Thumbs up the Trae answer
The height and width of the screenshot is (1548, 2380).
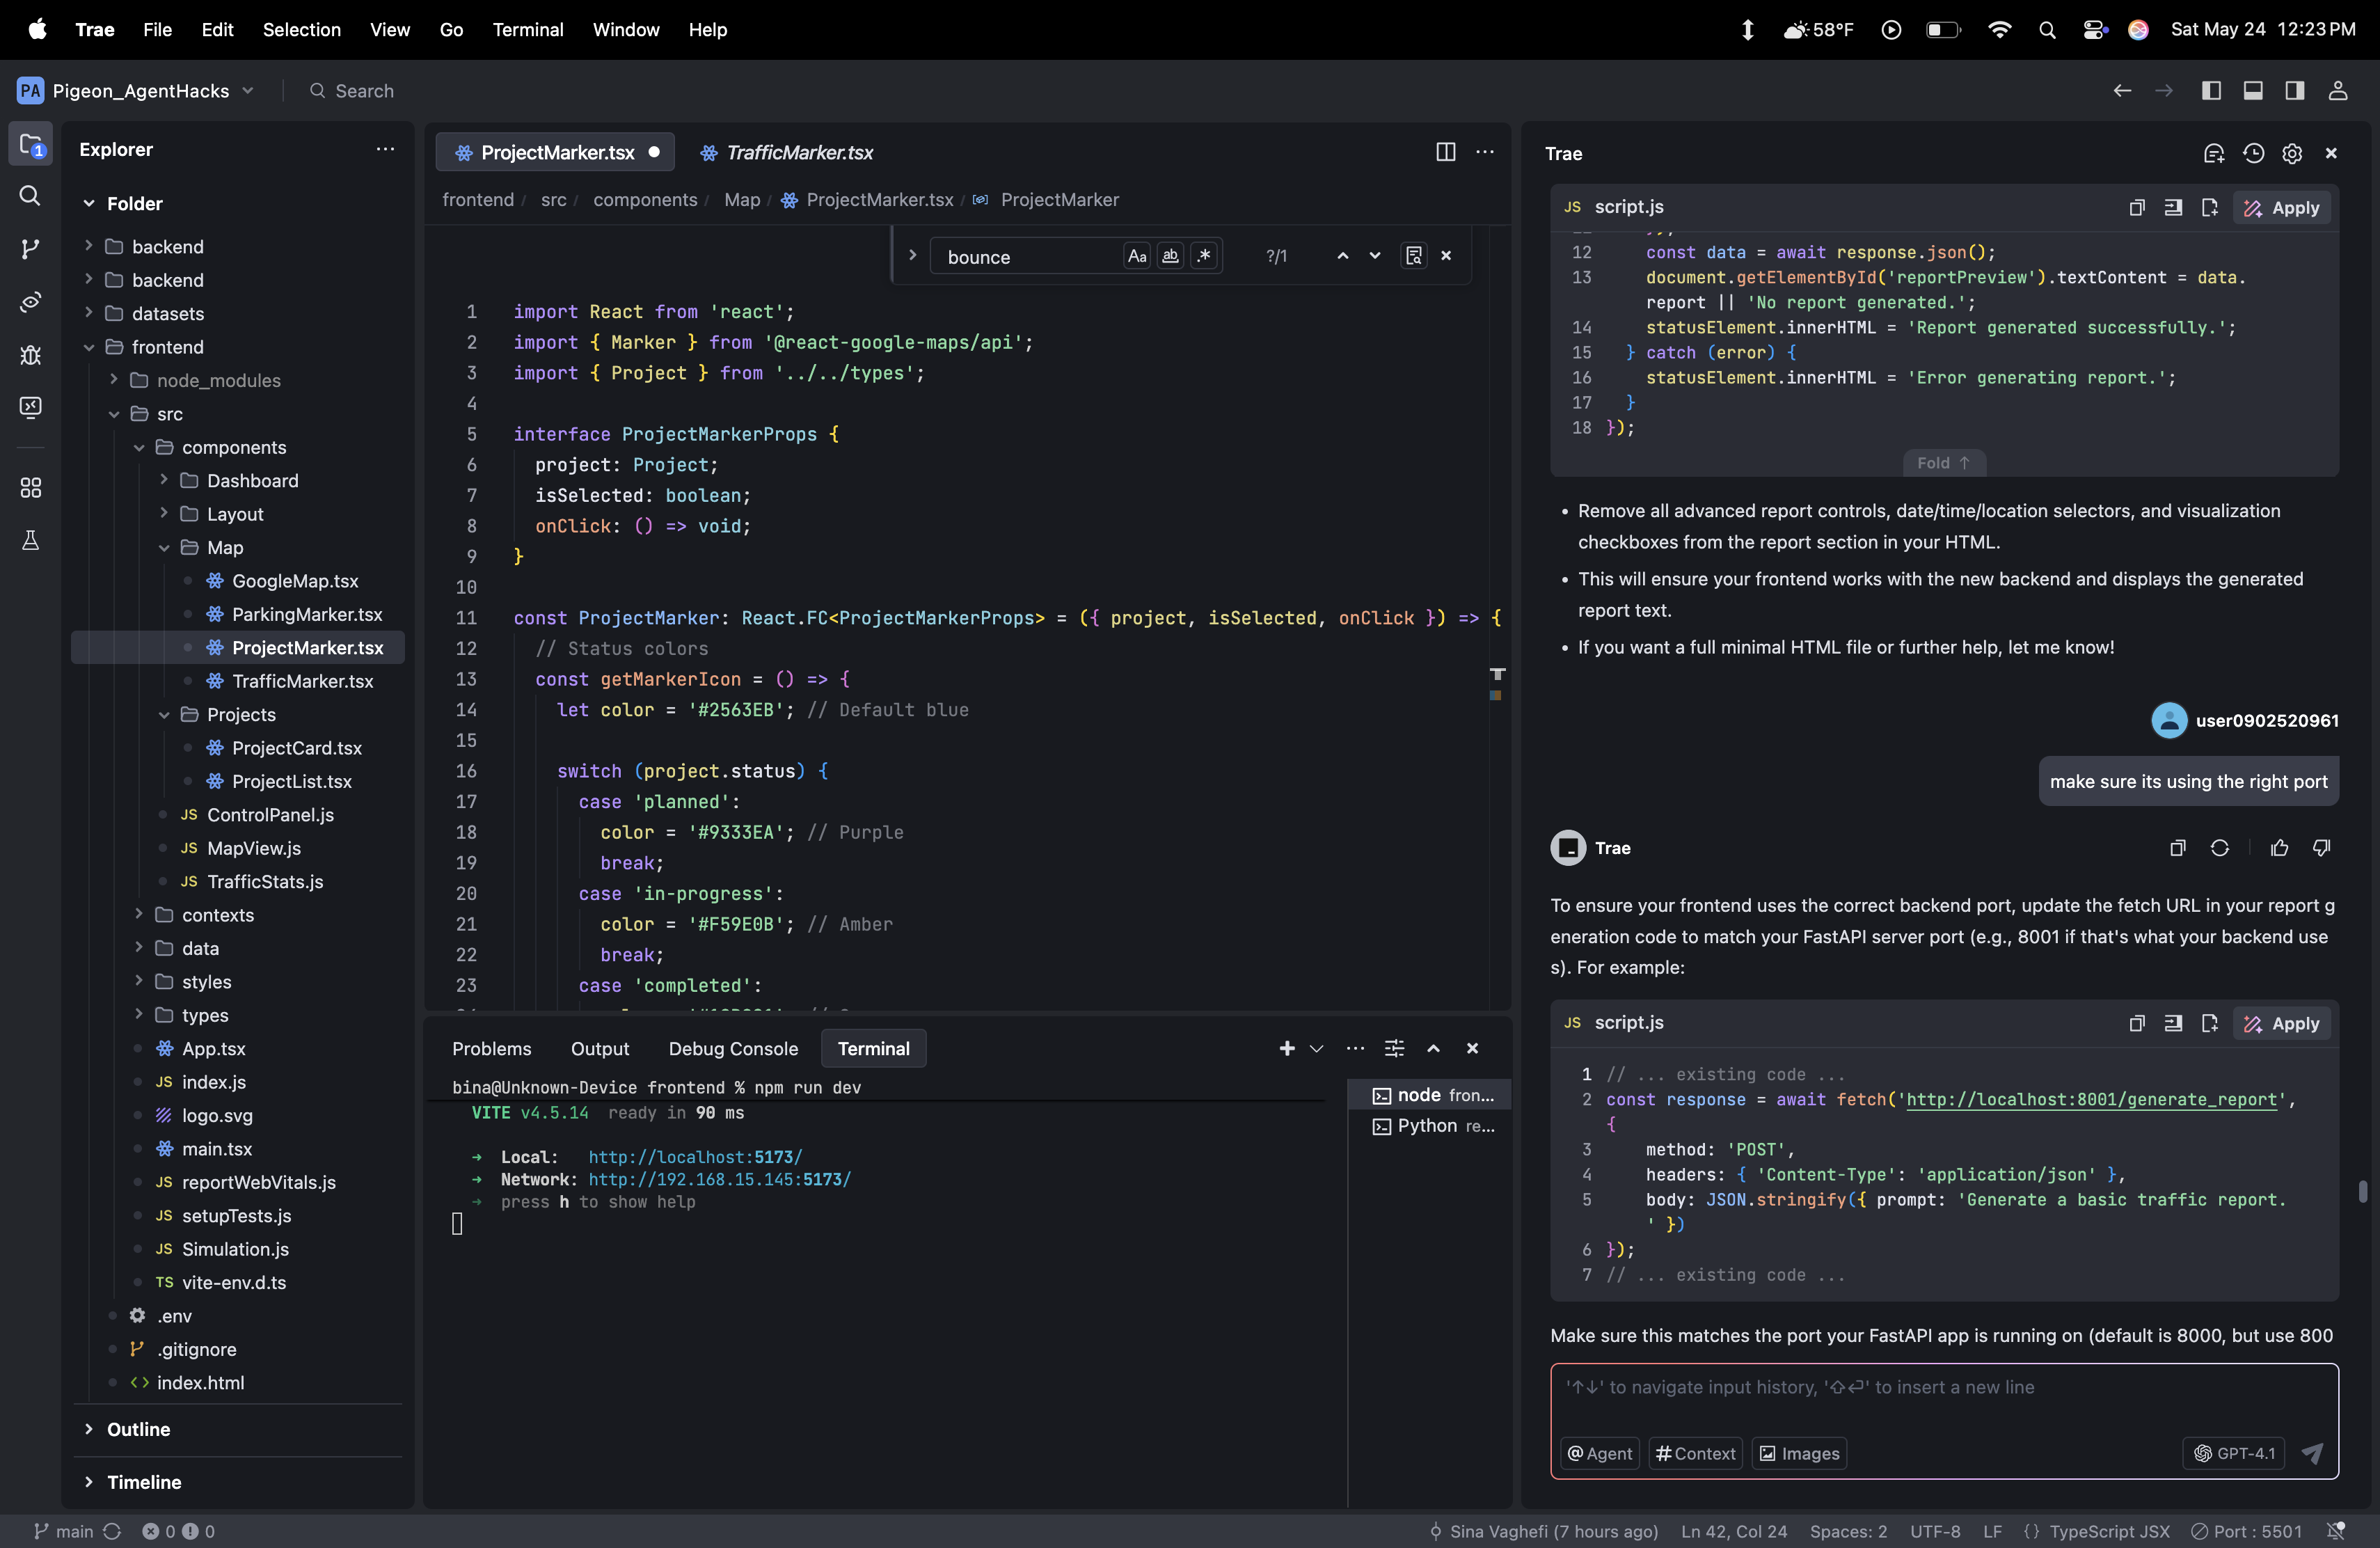[x=2279, y=848]
